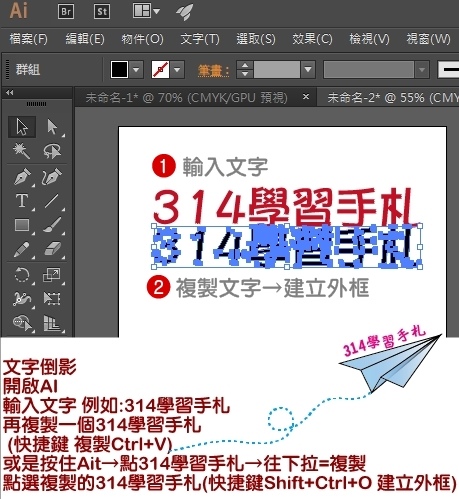
Task: Open the arrange documents layout dropdown
Action: click(146, 11)
